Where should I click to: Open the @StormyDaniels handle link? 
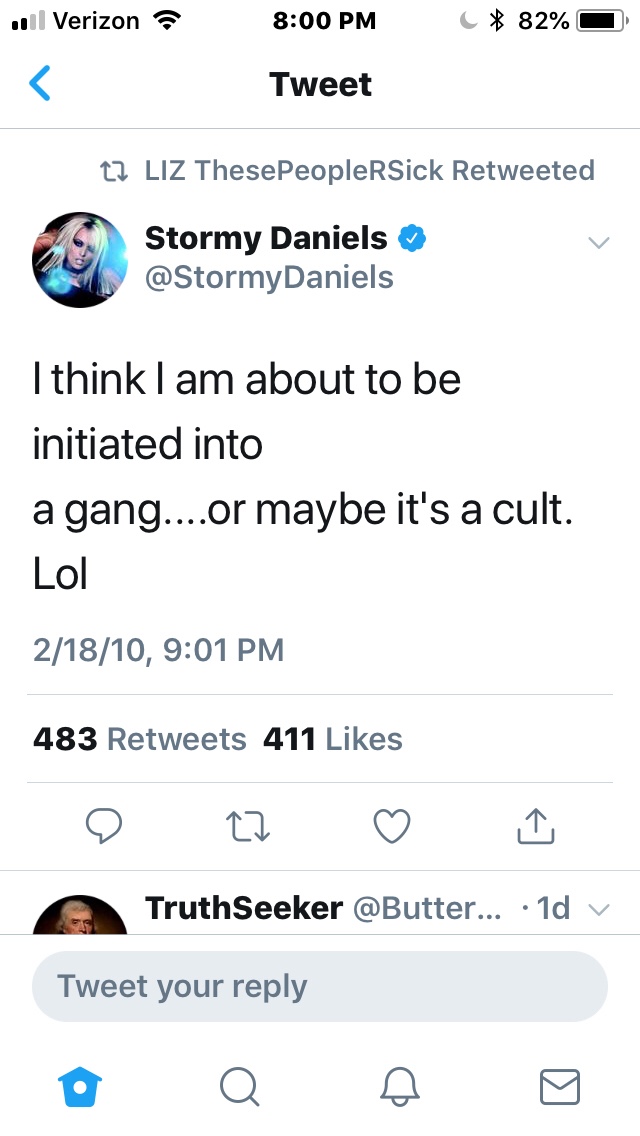[269, 277]
